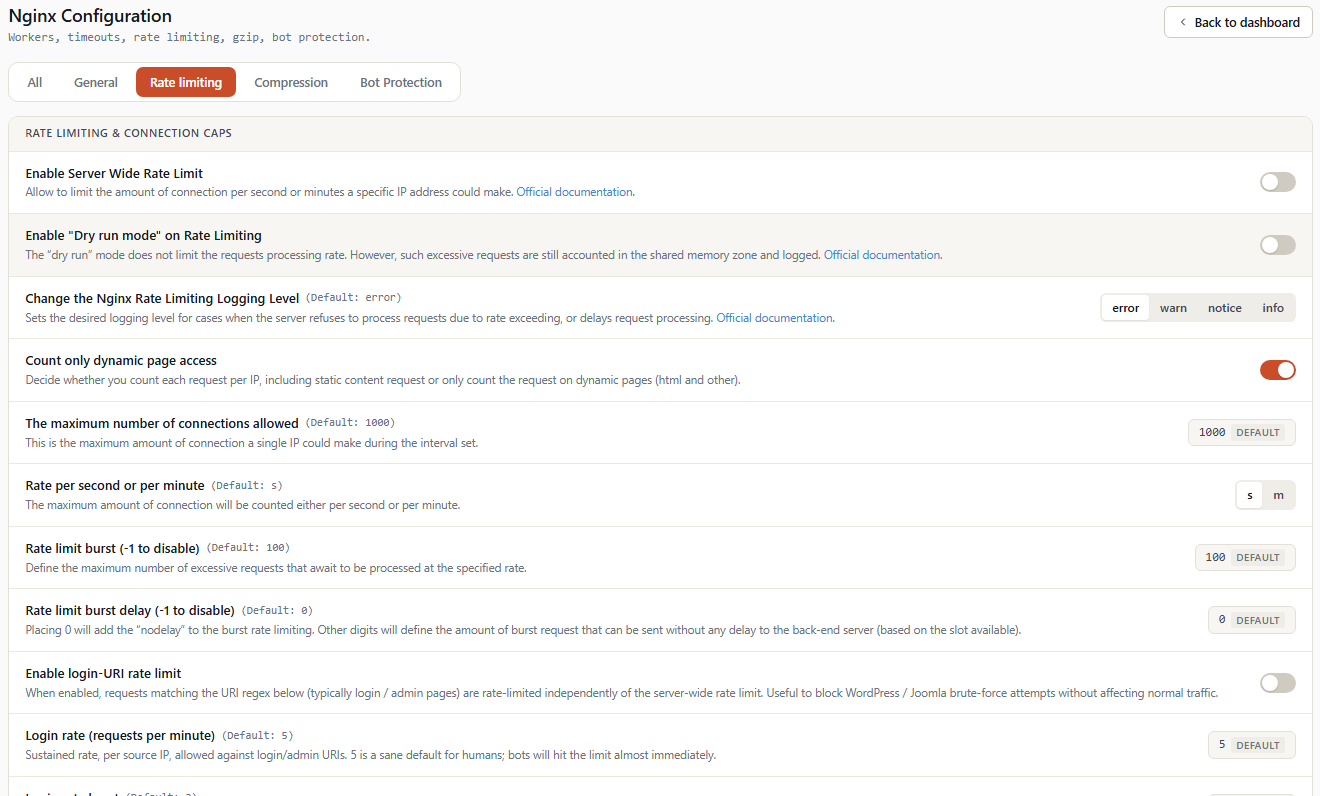Go to the Bot Protection tab
The height and width of the screenshot is (796, 1320).
[x=401, y=82]
